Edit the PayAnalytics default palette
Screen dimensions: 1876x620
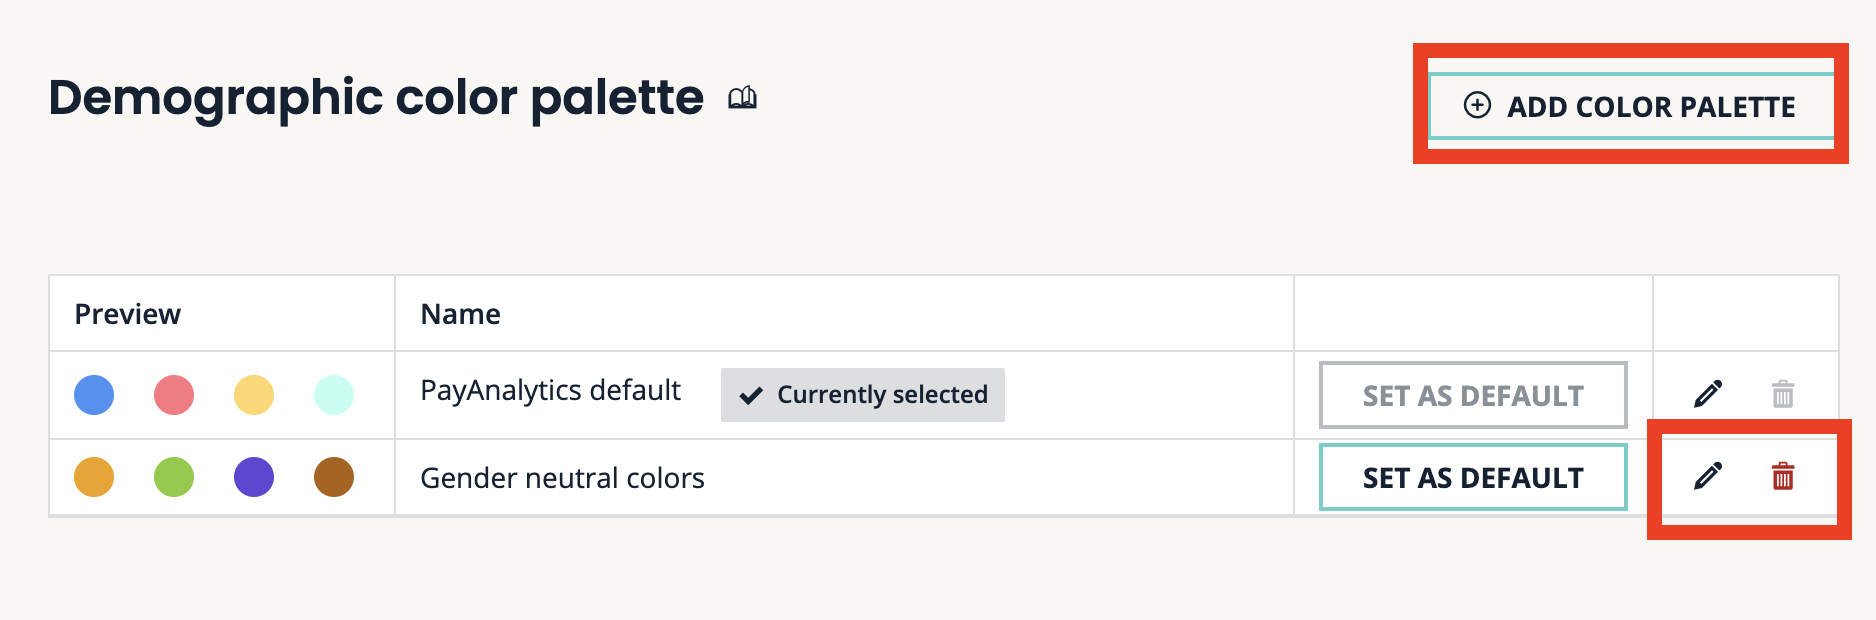click(1708, 394)
